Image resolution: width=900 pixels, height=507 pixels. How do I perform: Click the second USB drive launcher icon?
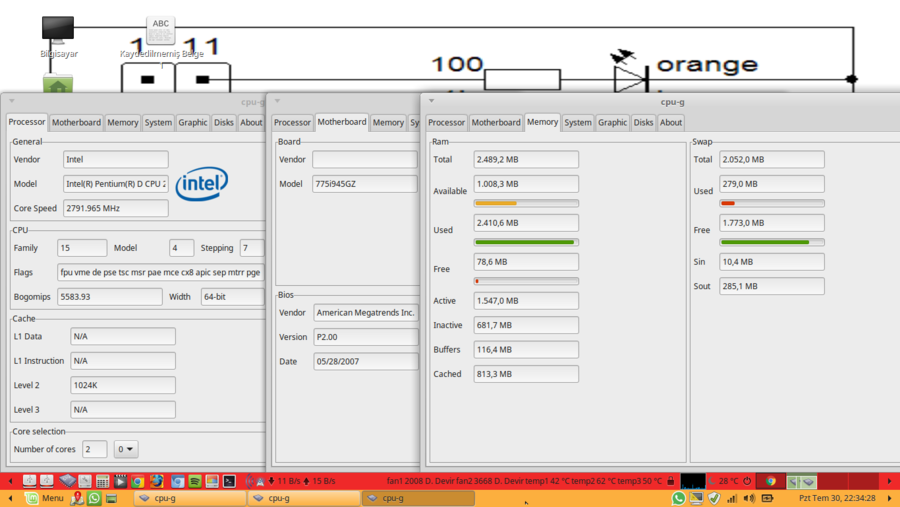pos(46,481)
